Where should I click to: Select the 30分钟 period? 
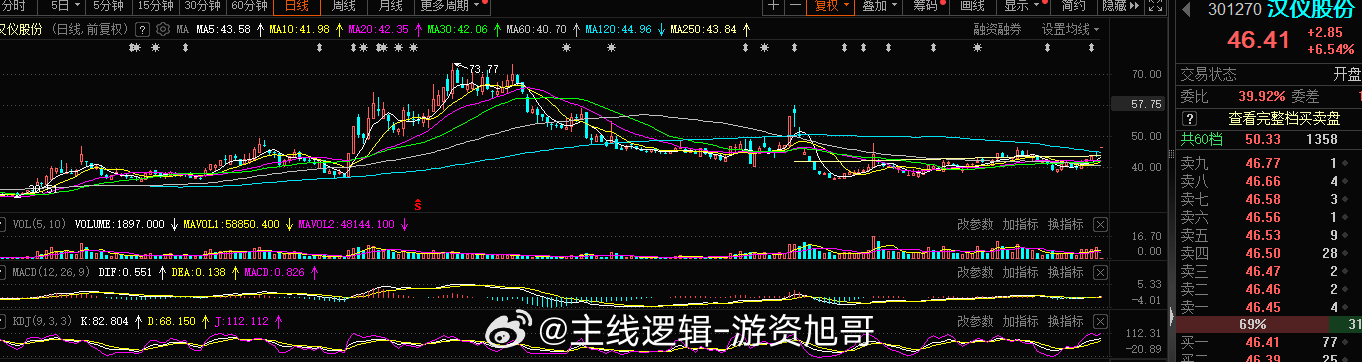tap(203, 6)
